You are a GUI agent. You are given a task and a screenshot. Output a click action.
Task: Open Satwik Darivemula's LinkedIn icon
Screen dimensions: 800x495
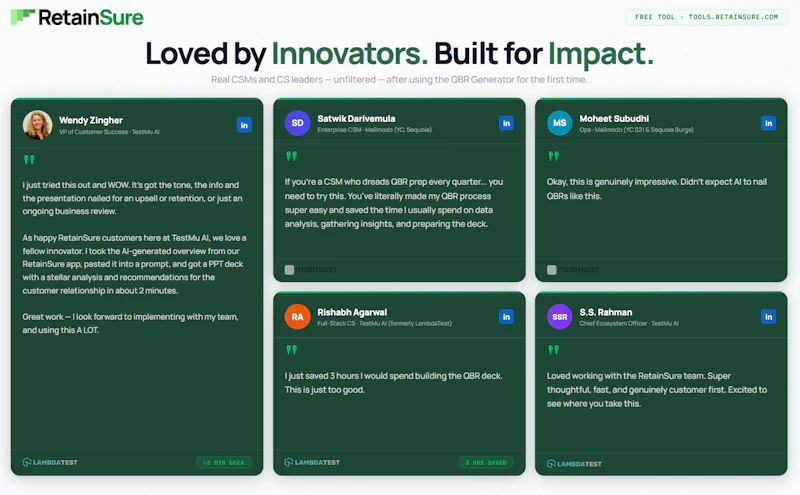coord(506,123)
